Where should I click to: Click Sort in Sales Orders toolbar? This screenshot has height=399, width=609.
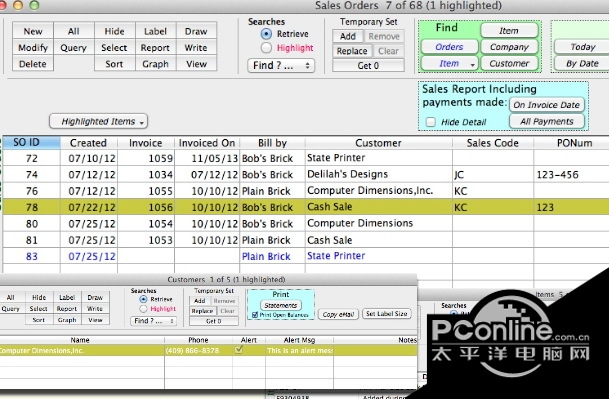tap(114, 64)
